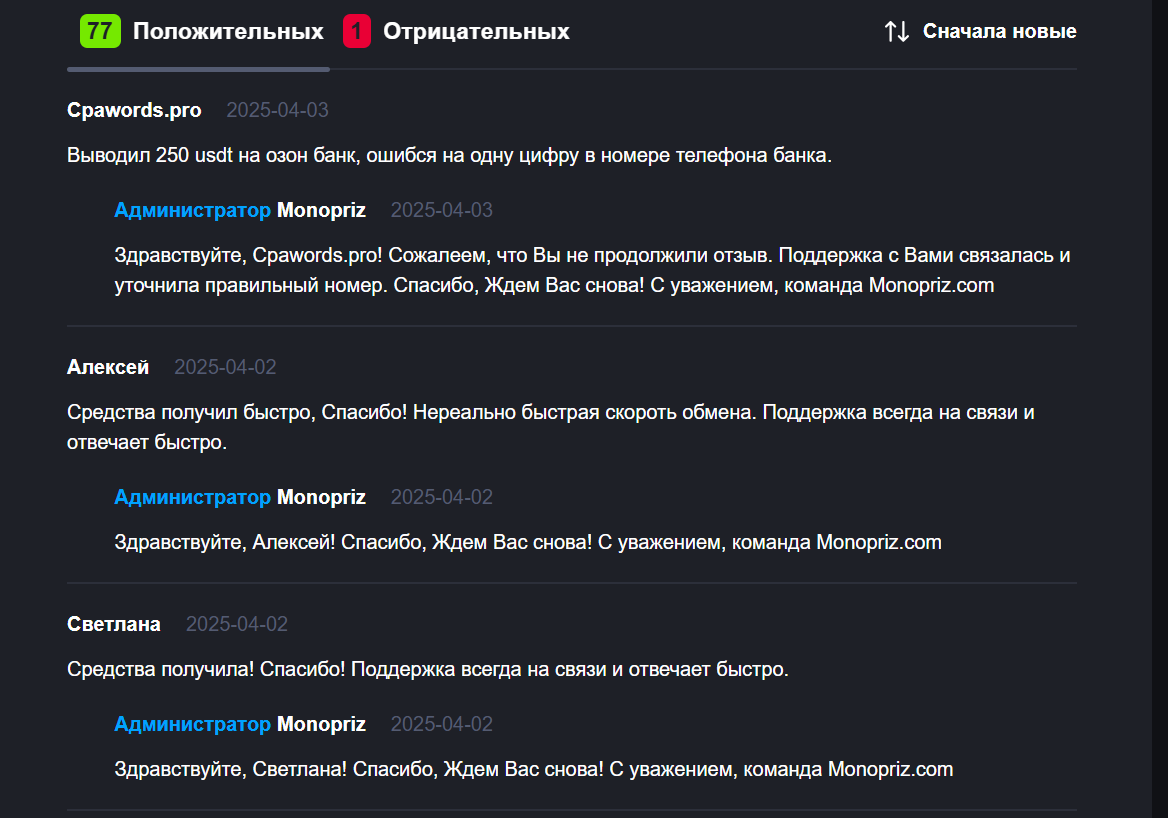1168x818 pixels.
Task: Click Алексей's review text about fast exchange
Action: pyautogui.click(x=550, y=427)
